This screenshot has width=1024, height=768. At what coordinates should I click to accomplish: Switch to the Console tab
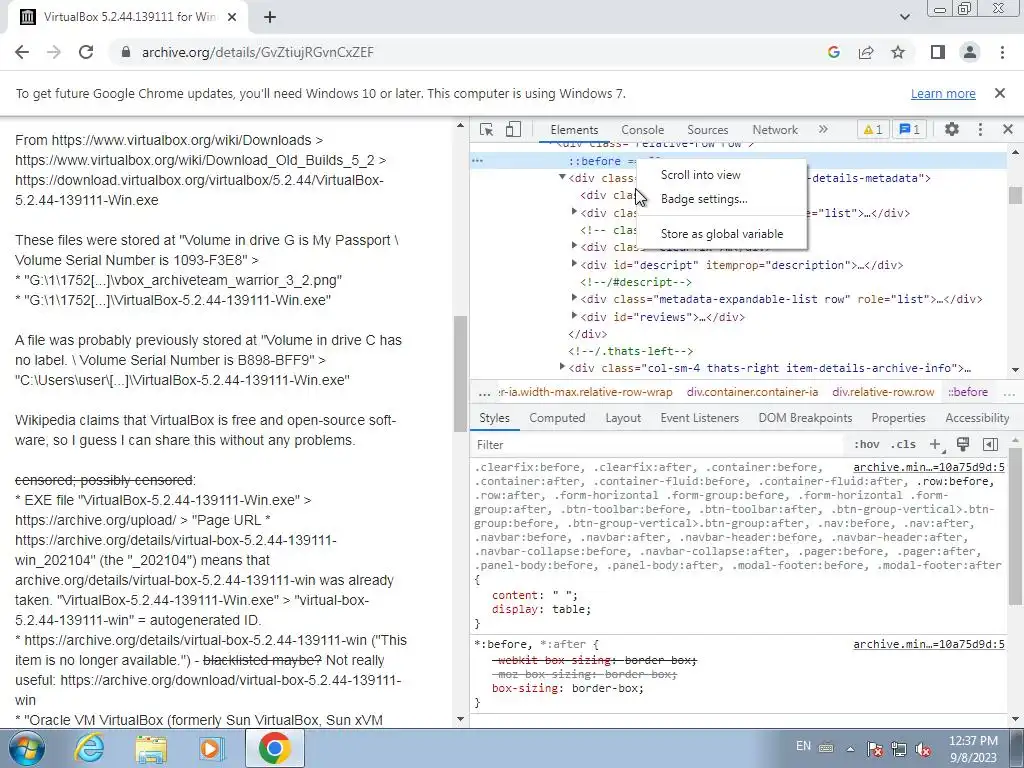(643, 129)
